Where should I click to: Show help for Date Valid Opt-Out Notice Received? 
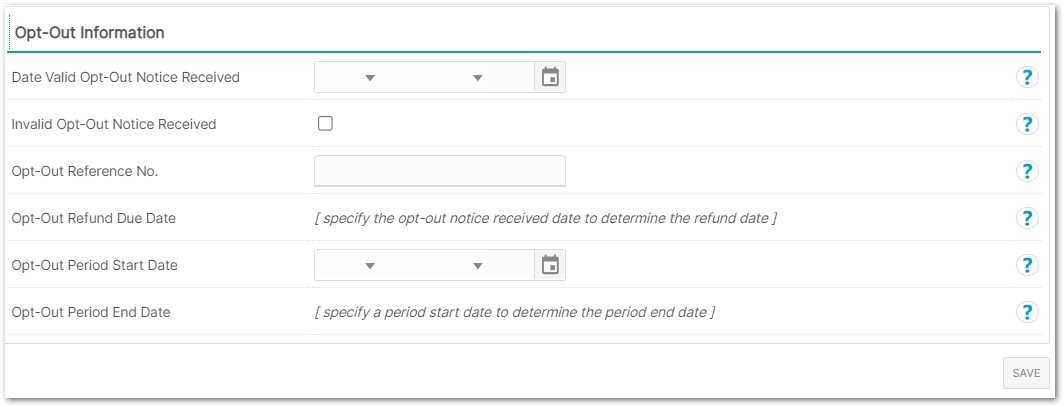pos(1027,77)
